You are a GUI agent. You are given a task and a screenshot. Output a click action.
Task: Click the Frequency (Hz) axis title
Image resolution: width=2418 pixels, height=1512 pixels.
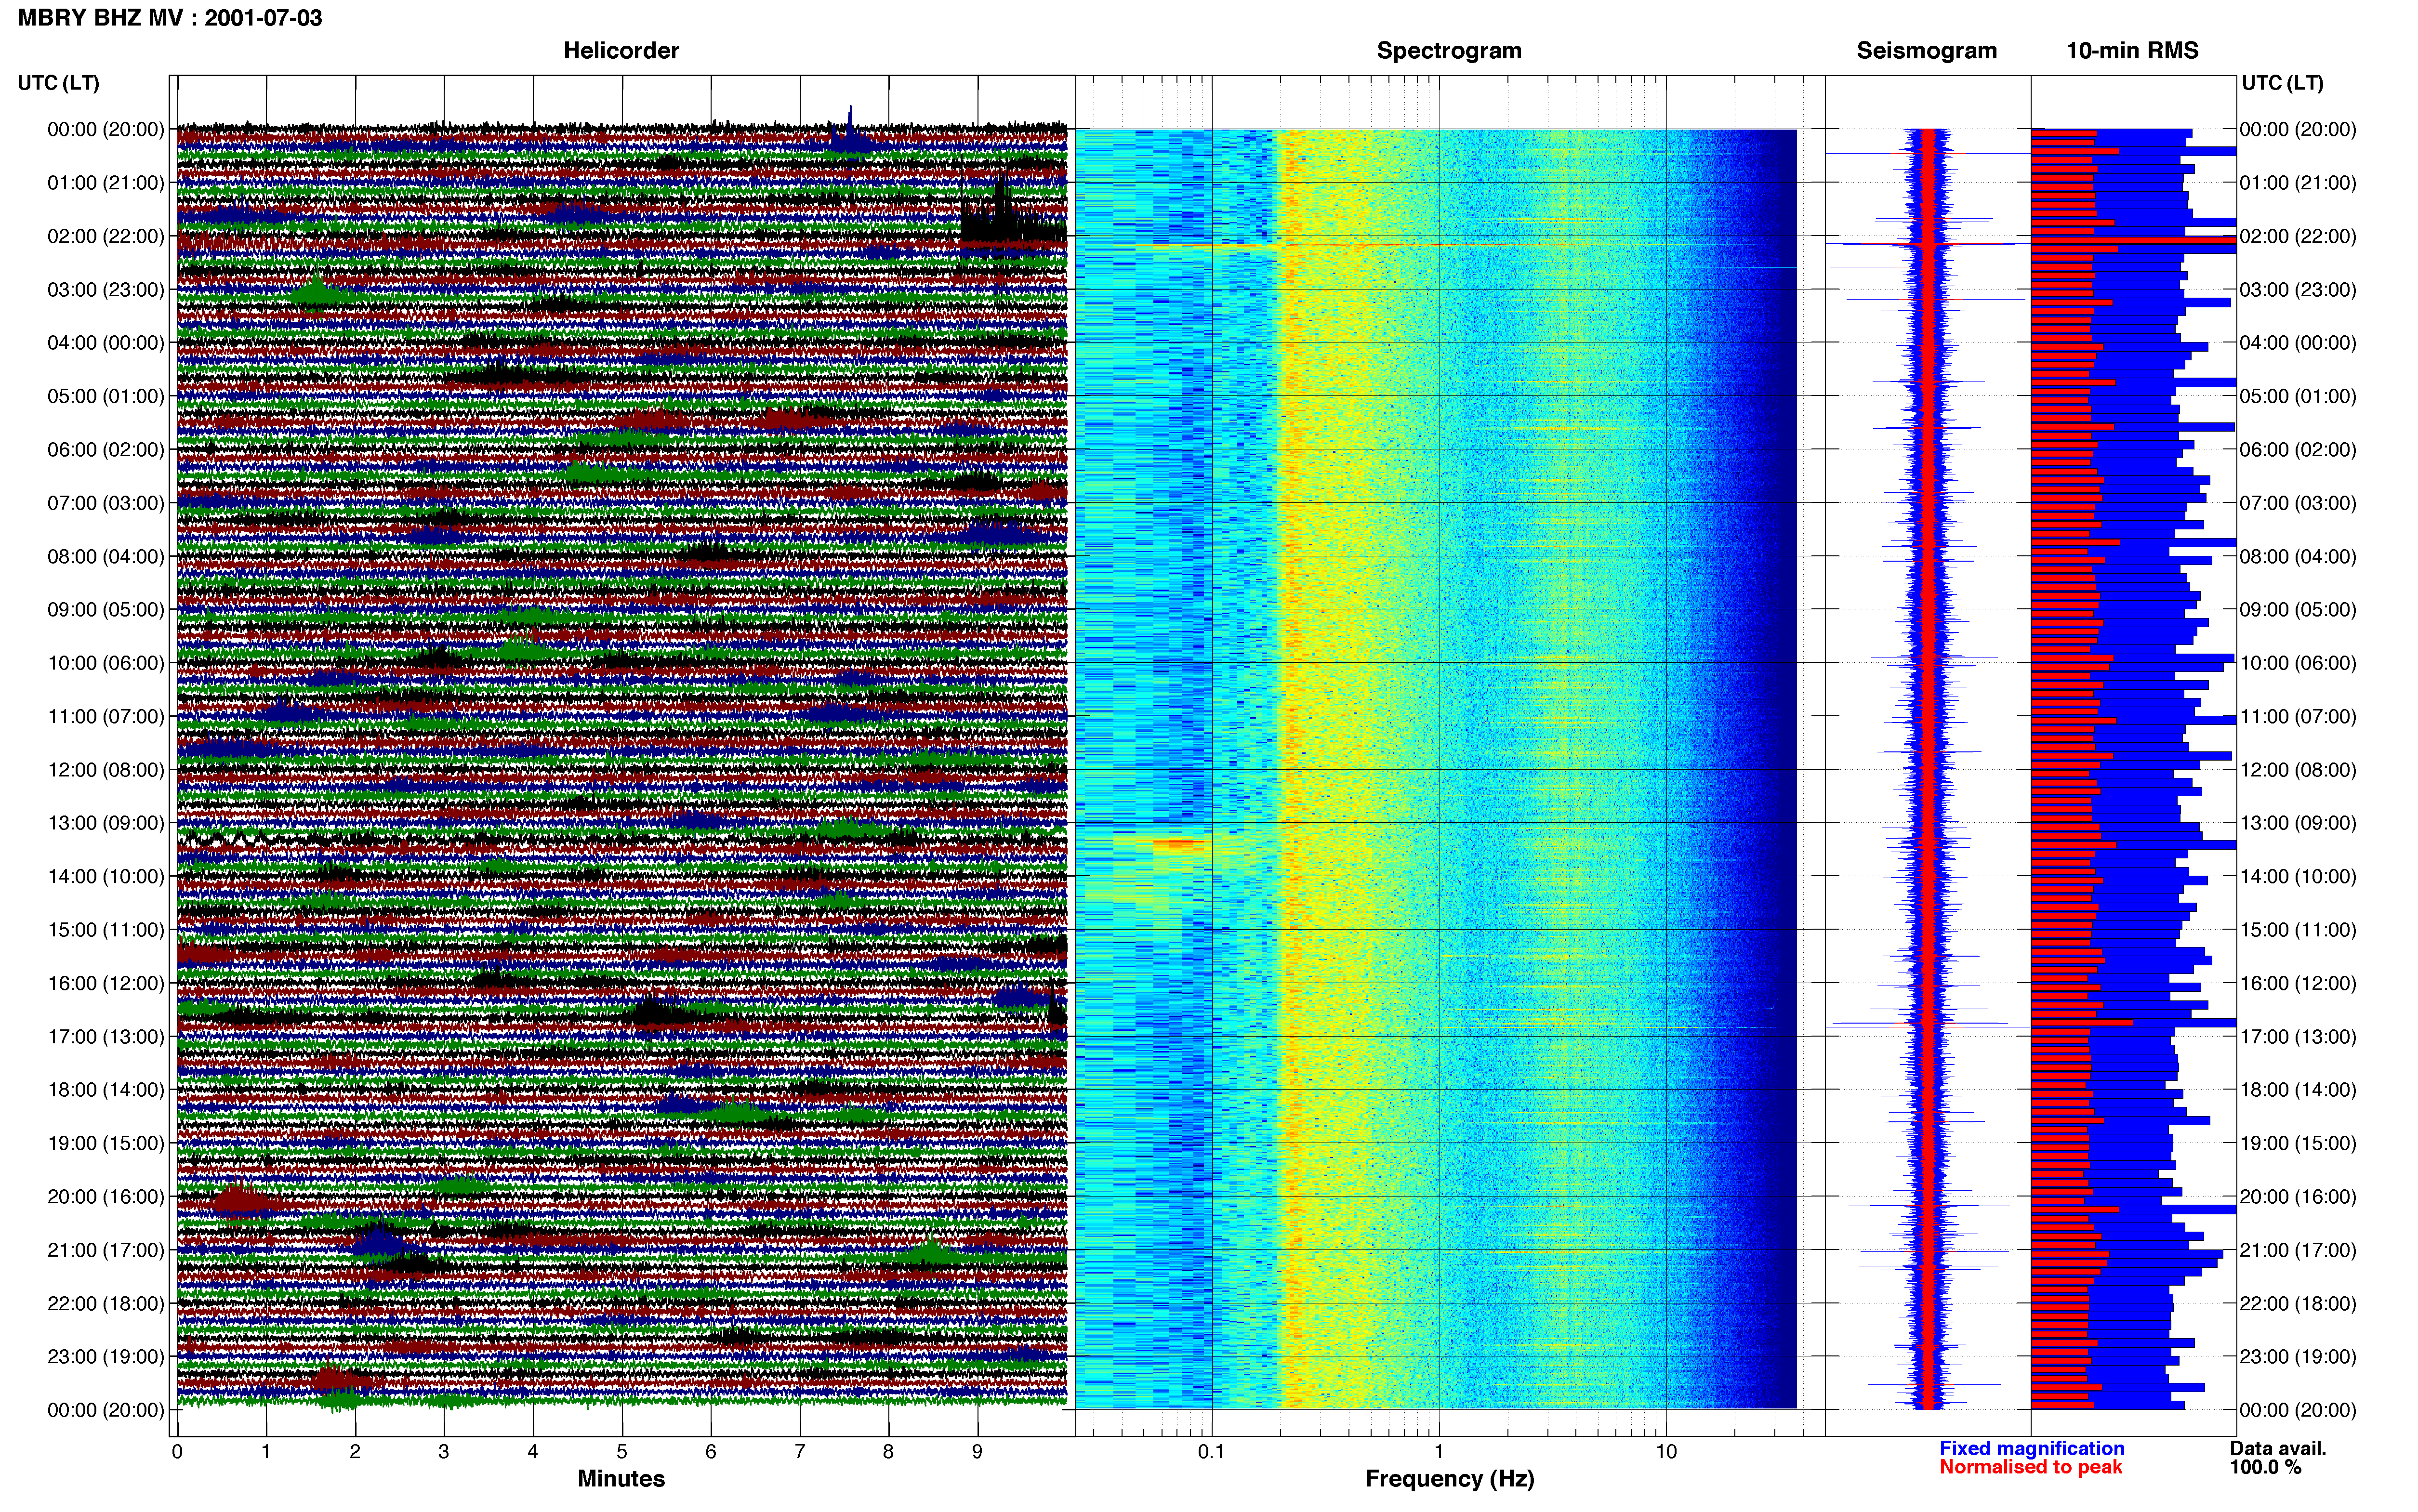(x=1449, y=1479)
